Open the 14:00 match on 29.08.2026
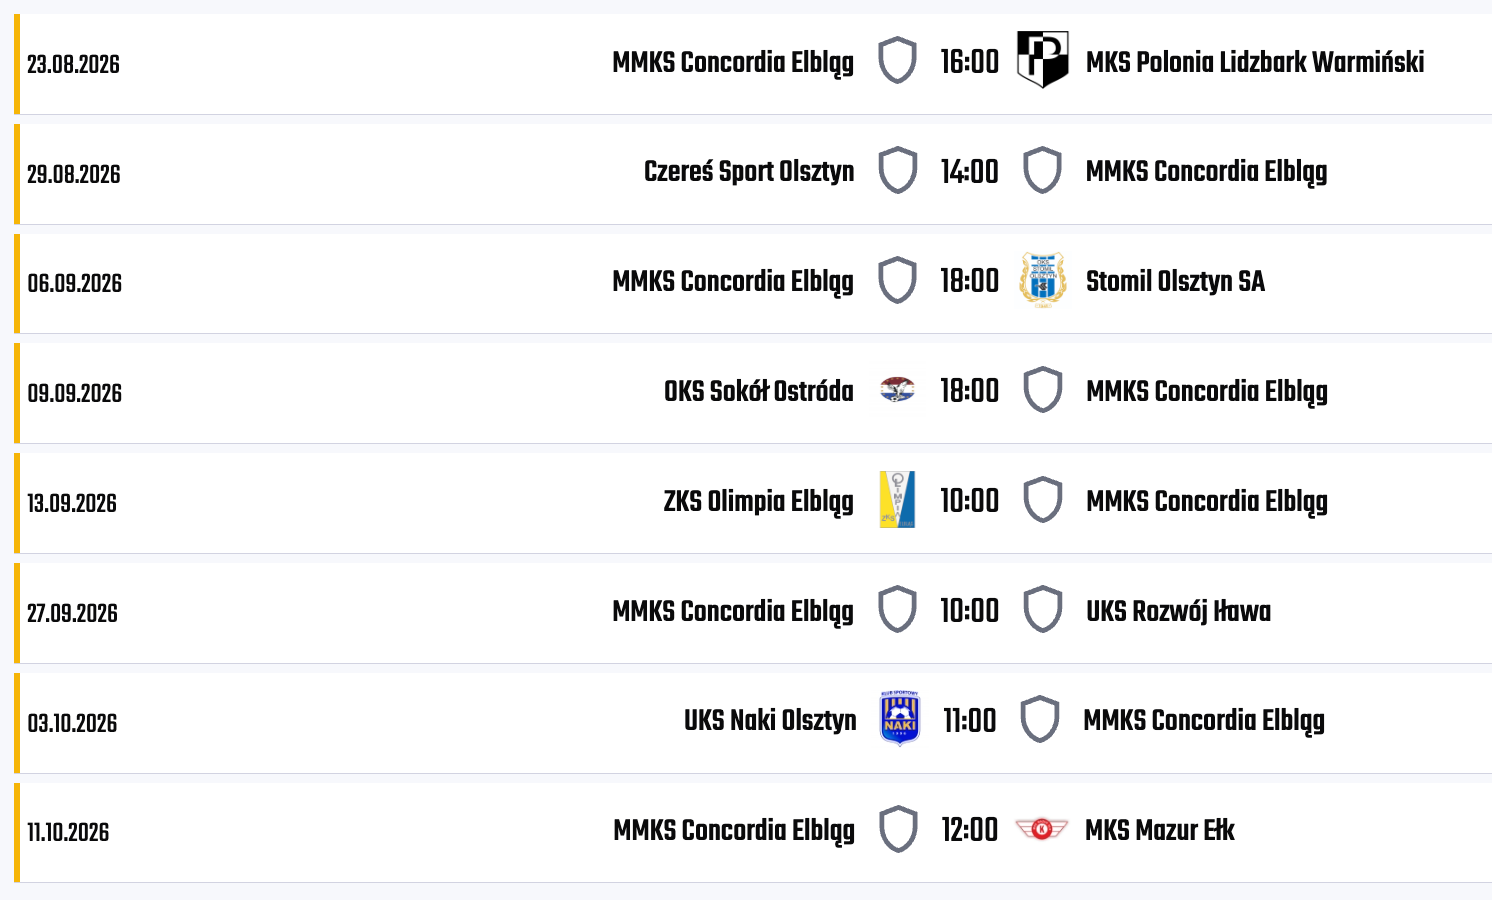 [x=969, y=172]
